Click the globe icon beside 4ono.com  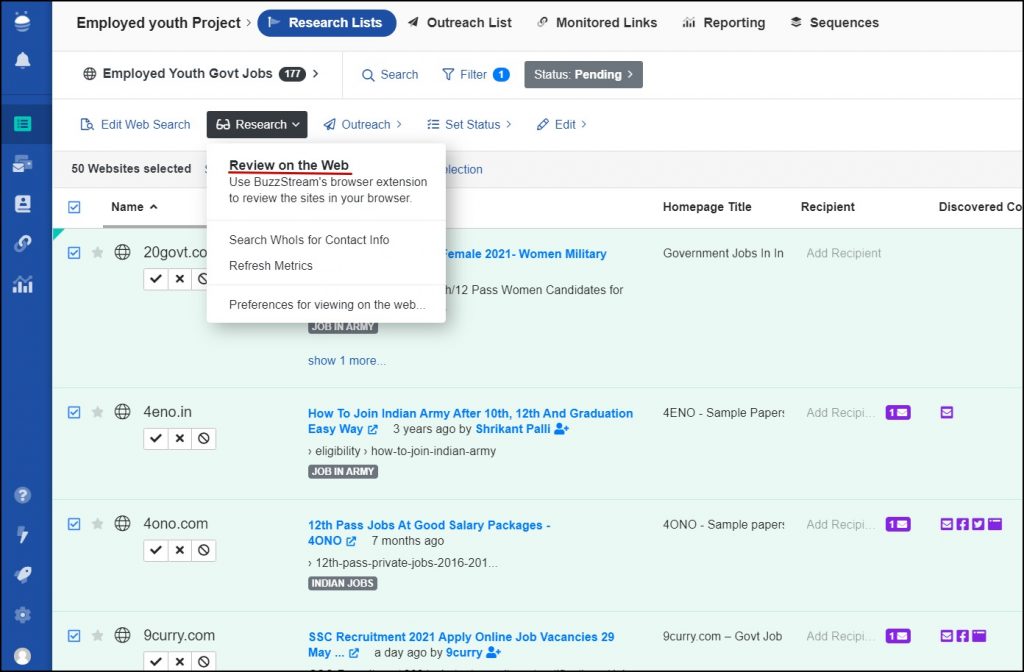(122, 523)
